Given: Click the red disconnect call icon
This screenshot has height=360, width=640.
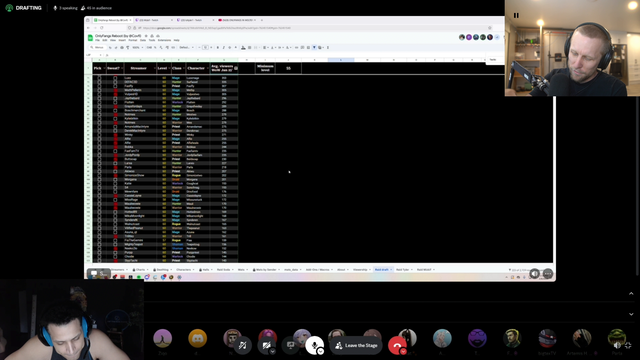Looking at the screenshot, I should pyautogui.click(x=397, y=346).
